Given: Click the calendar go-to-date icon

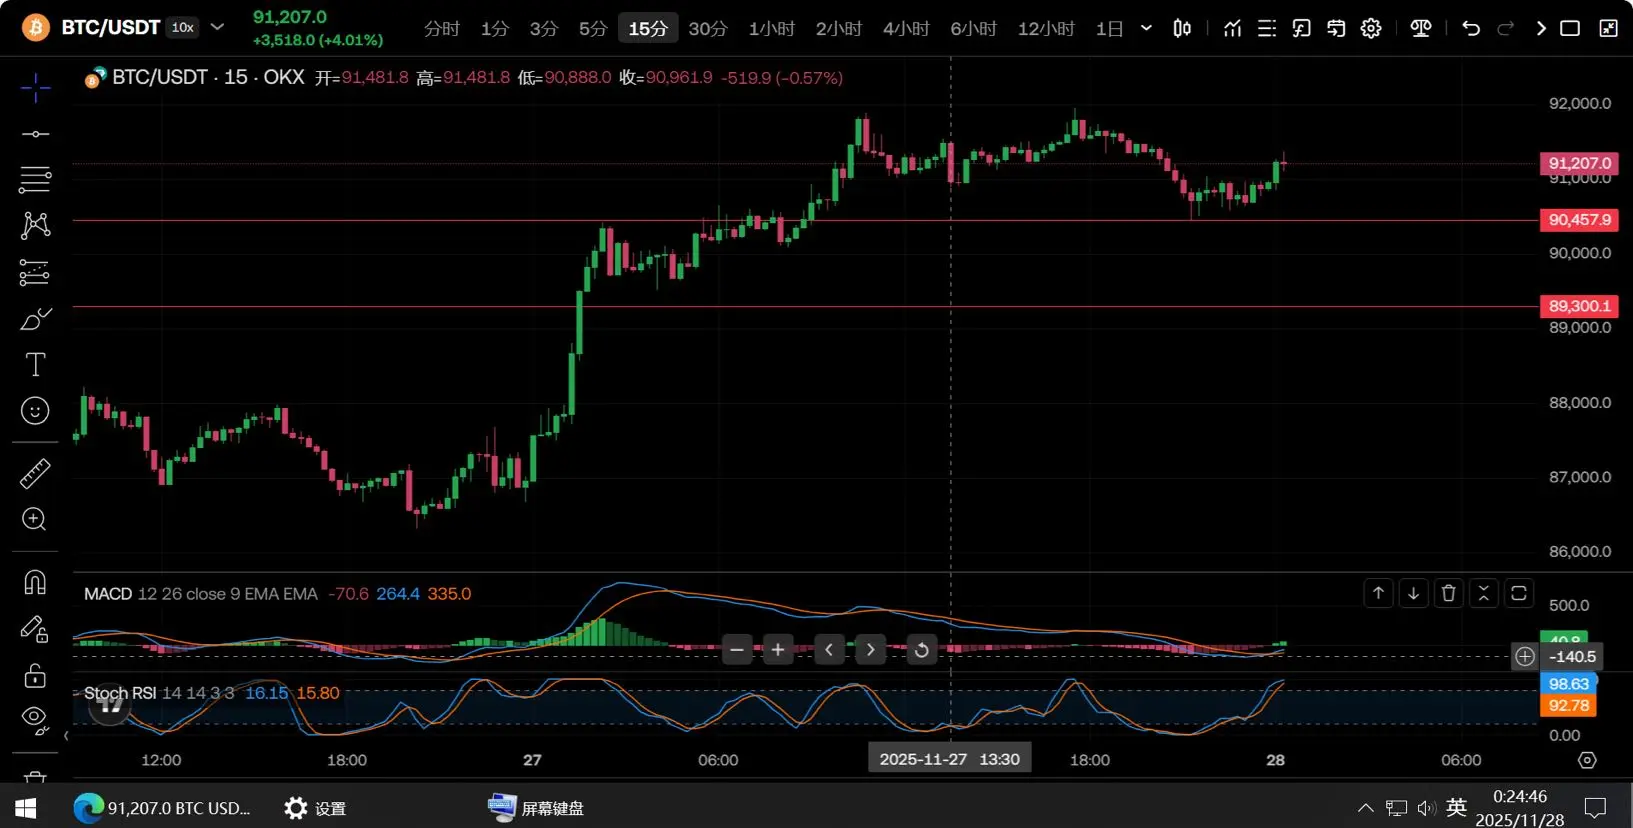Looking at the screenshot, I should [1336, 28].
